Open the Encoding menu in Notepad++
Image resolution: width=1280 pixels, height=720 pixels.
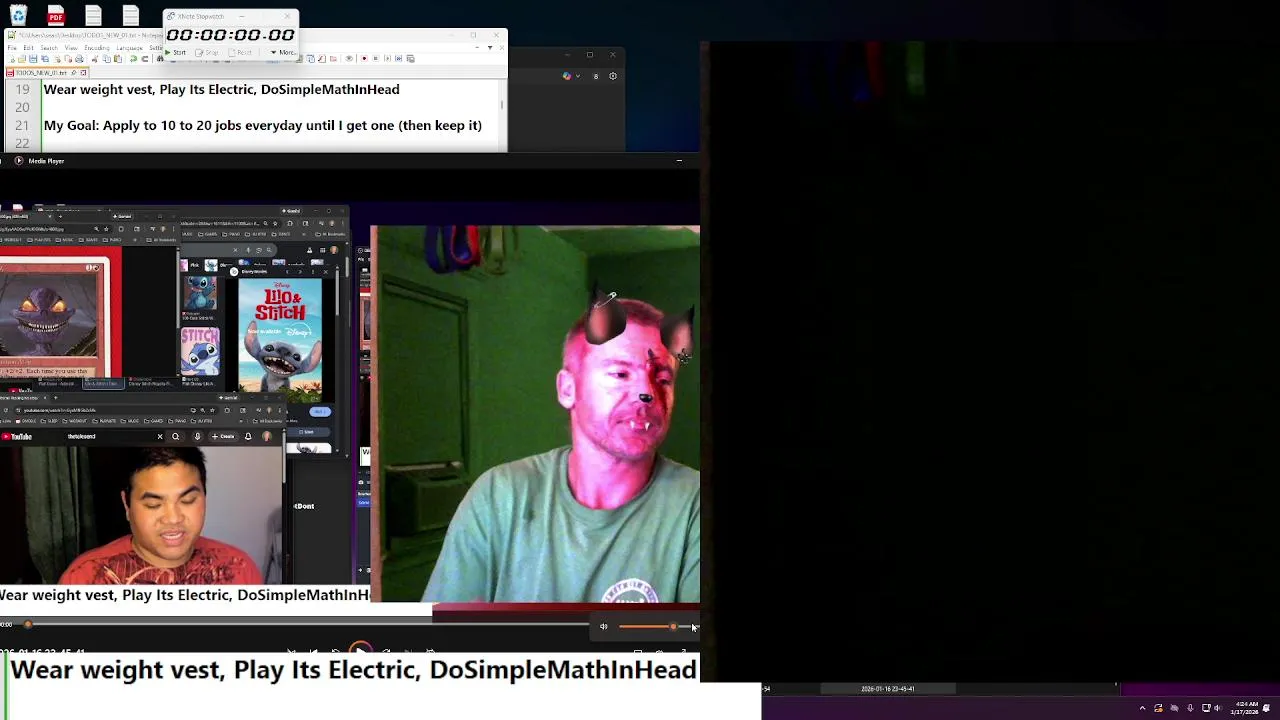pos(97,48)
